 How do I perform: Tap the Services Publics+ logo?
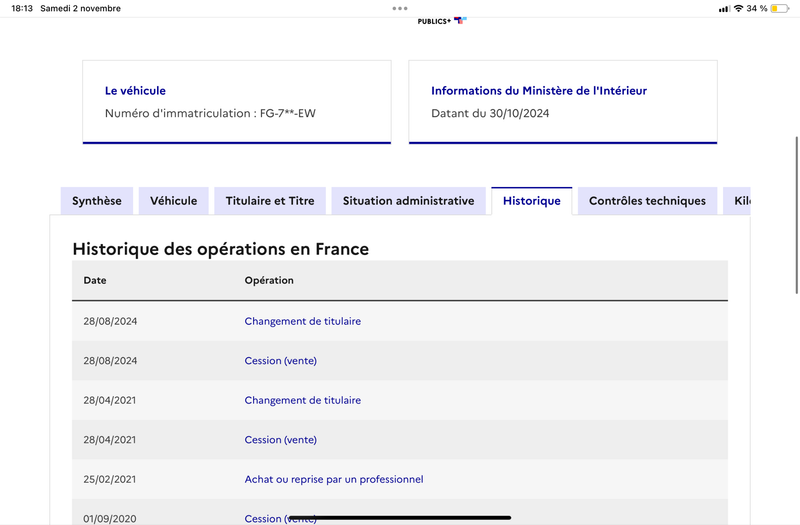pos(442,21)
